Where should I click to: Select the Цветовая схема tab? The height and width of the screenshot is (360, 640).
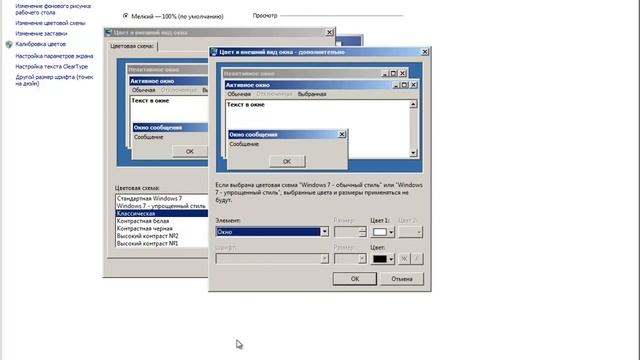132,46
